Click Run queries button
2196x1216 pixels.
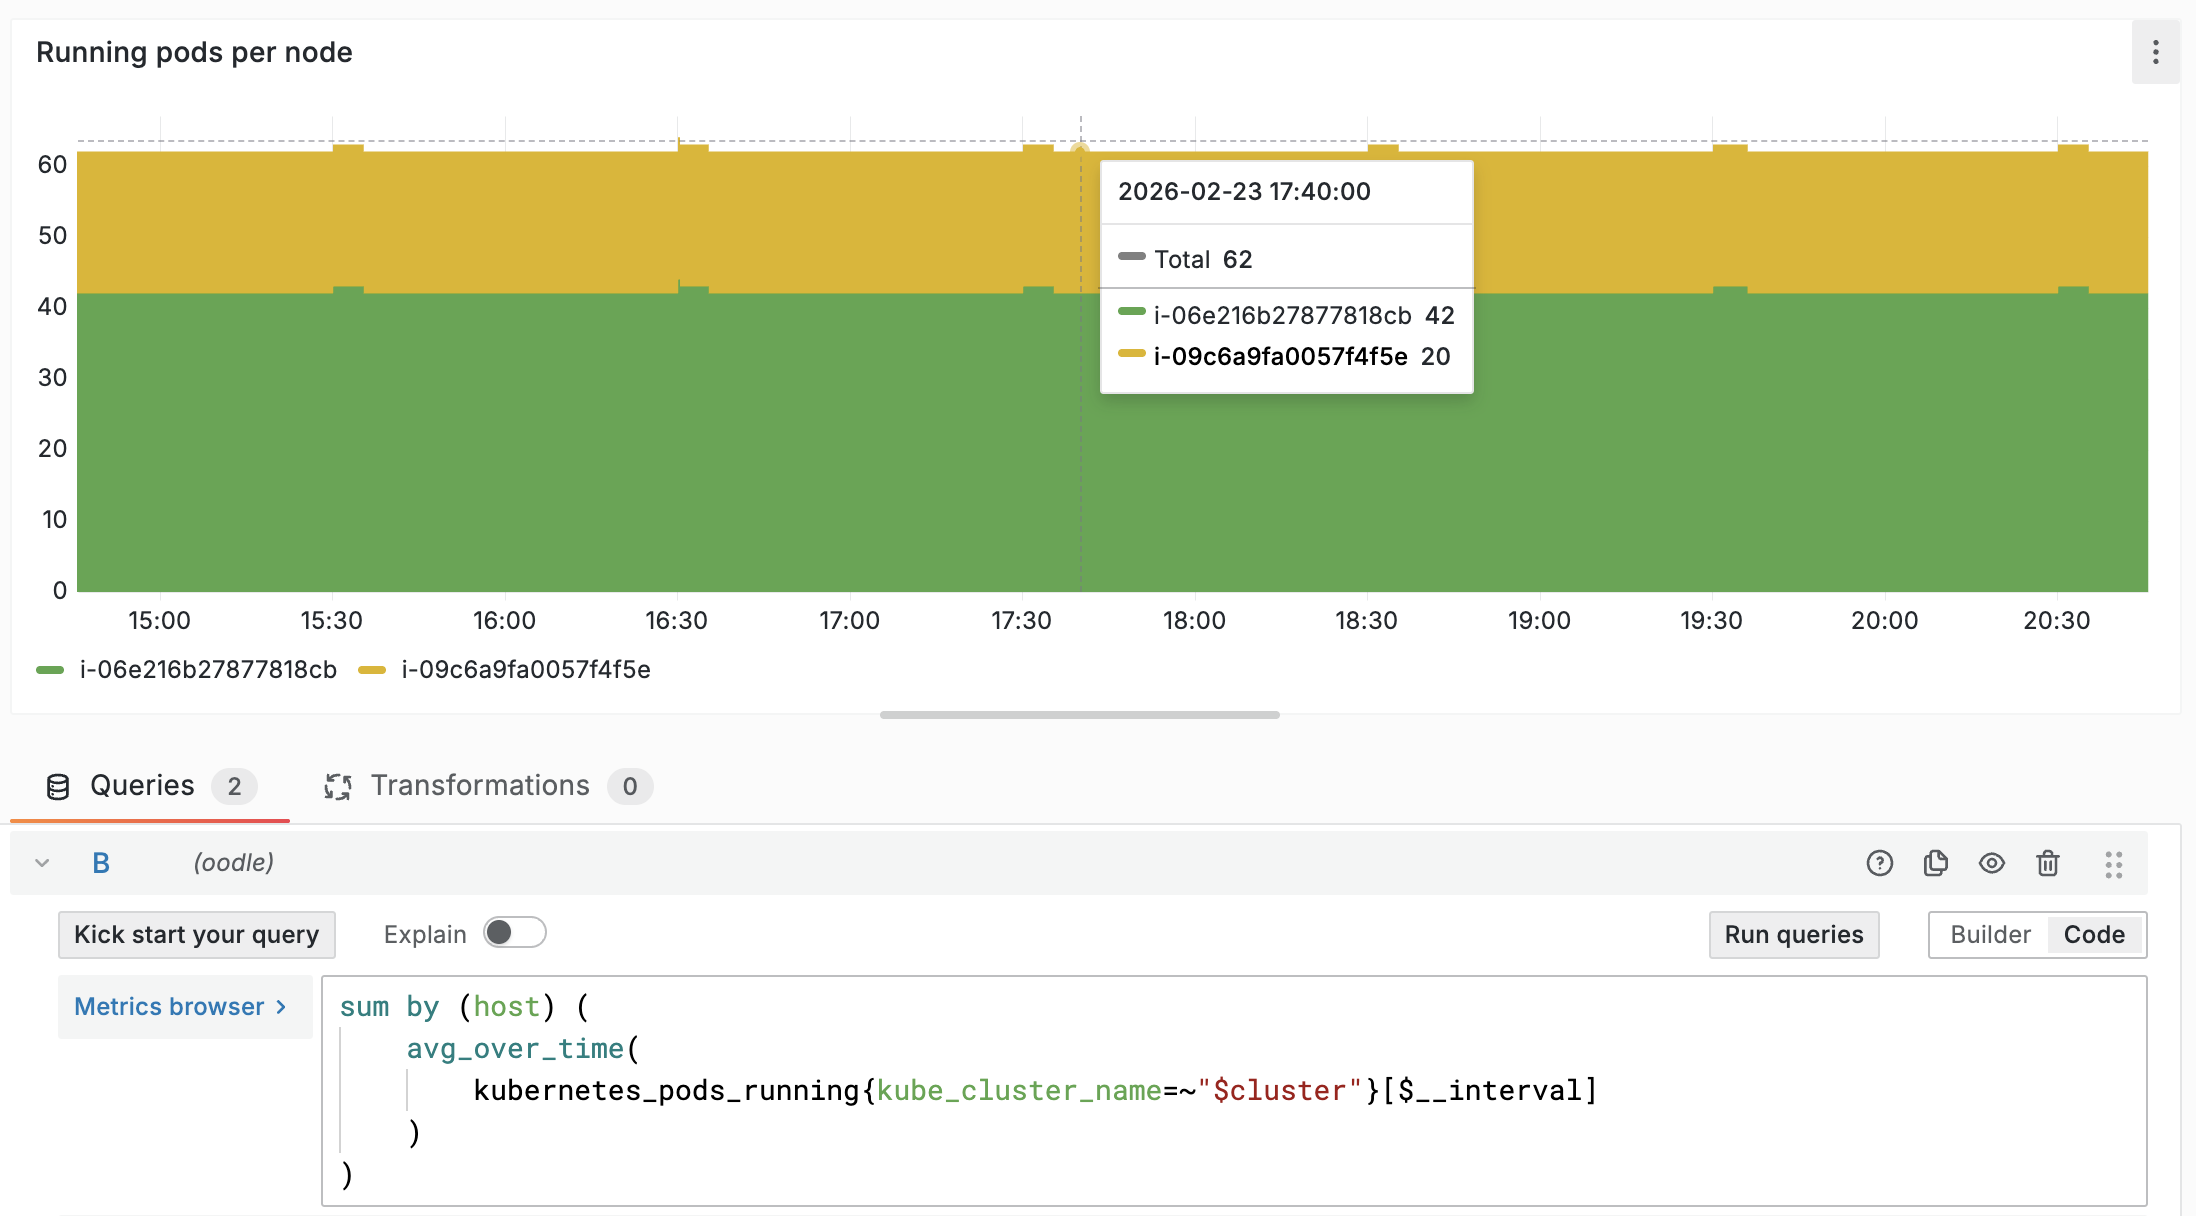click(x=1793, y=935)
